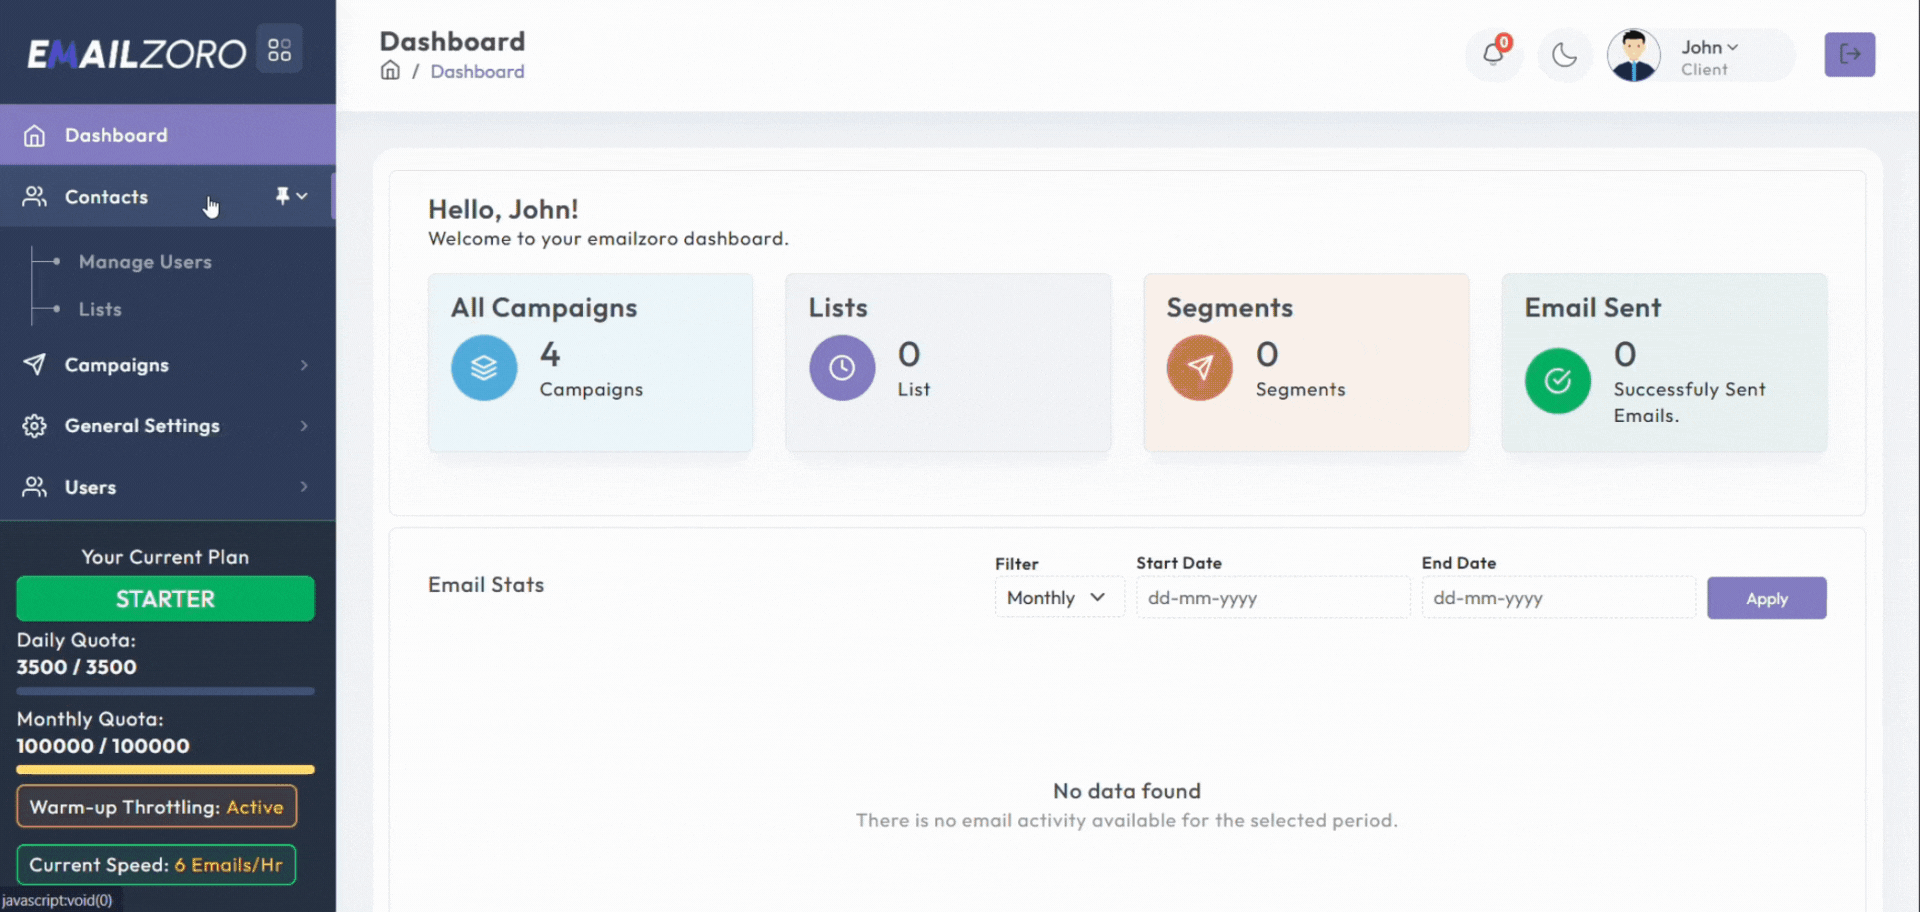Image resolution: width=1920 pixels, height=912 pixels.
Task: Open the apps grid icon next to EmailZoro logo
Action: (x=279, y=48)
